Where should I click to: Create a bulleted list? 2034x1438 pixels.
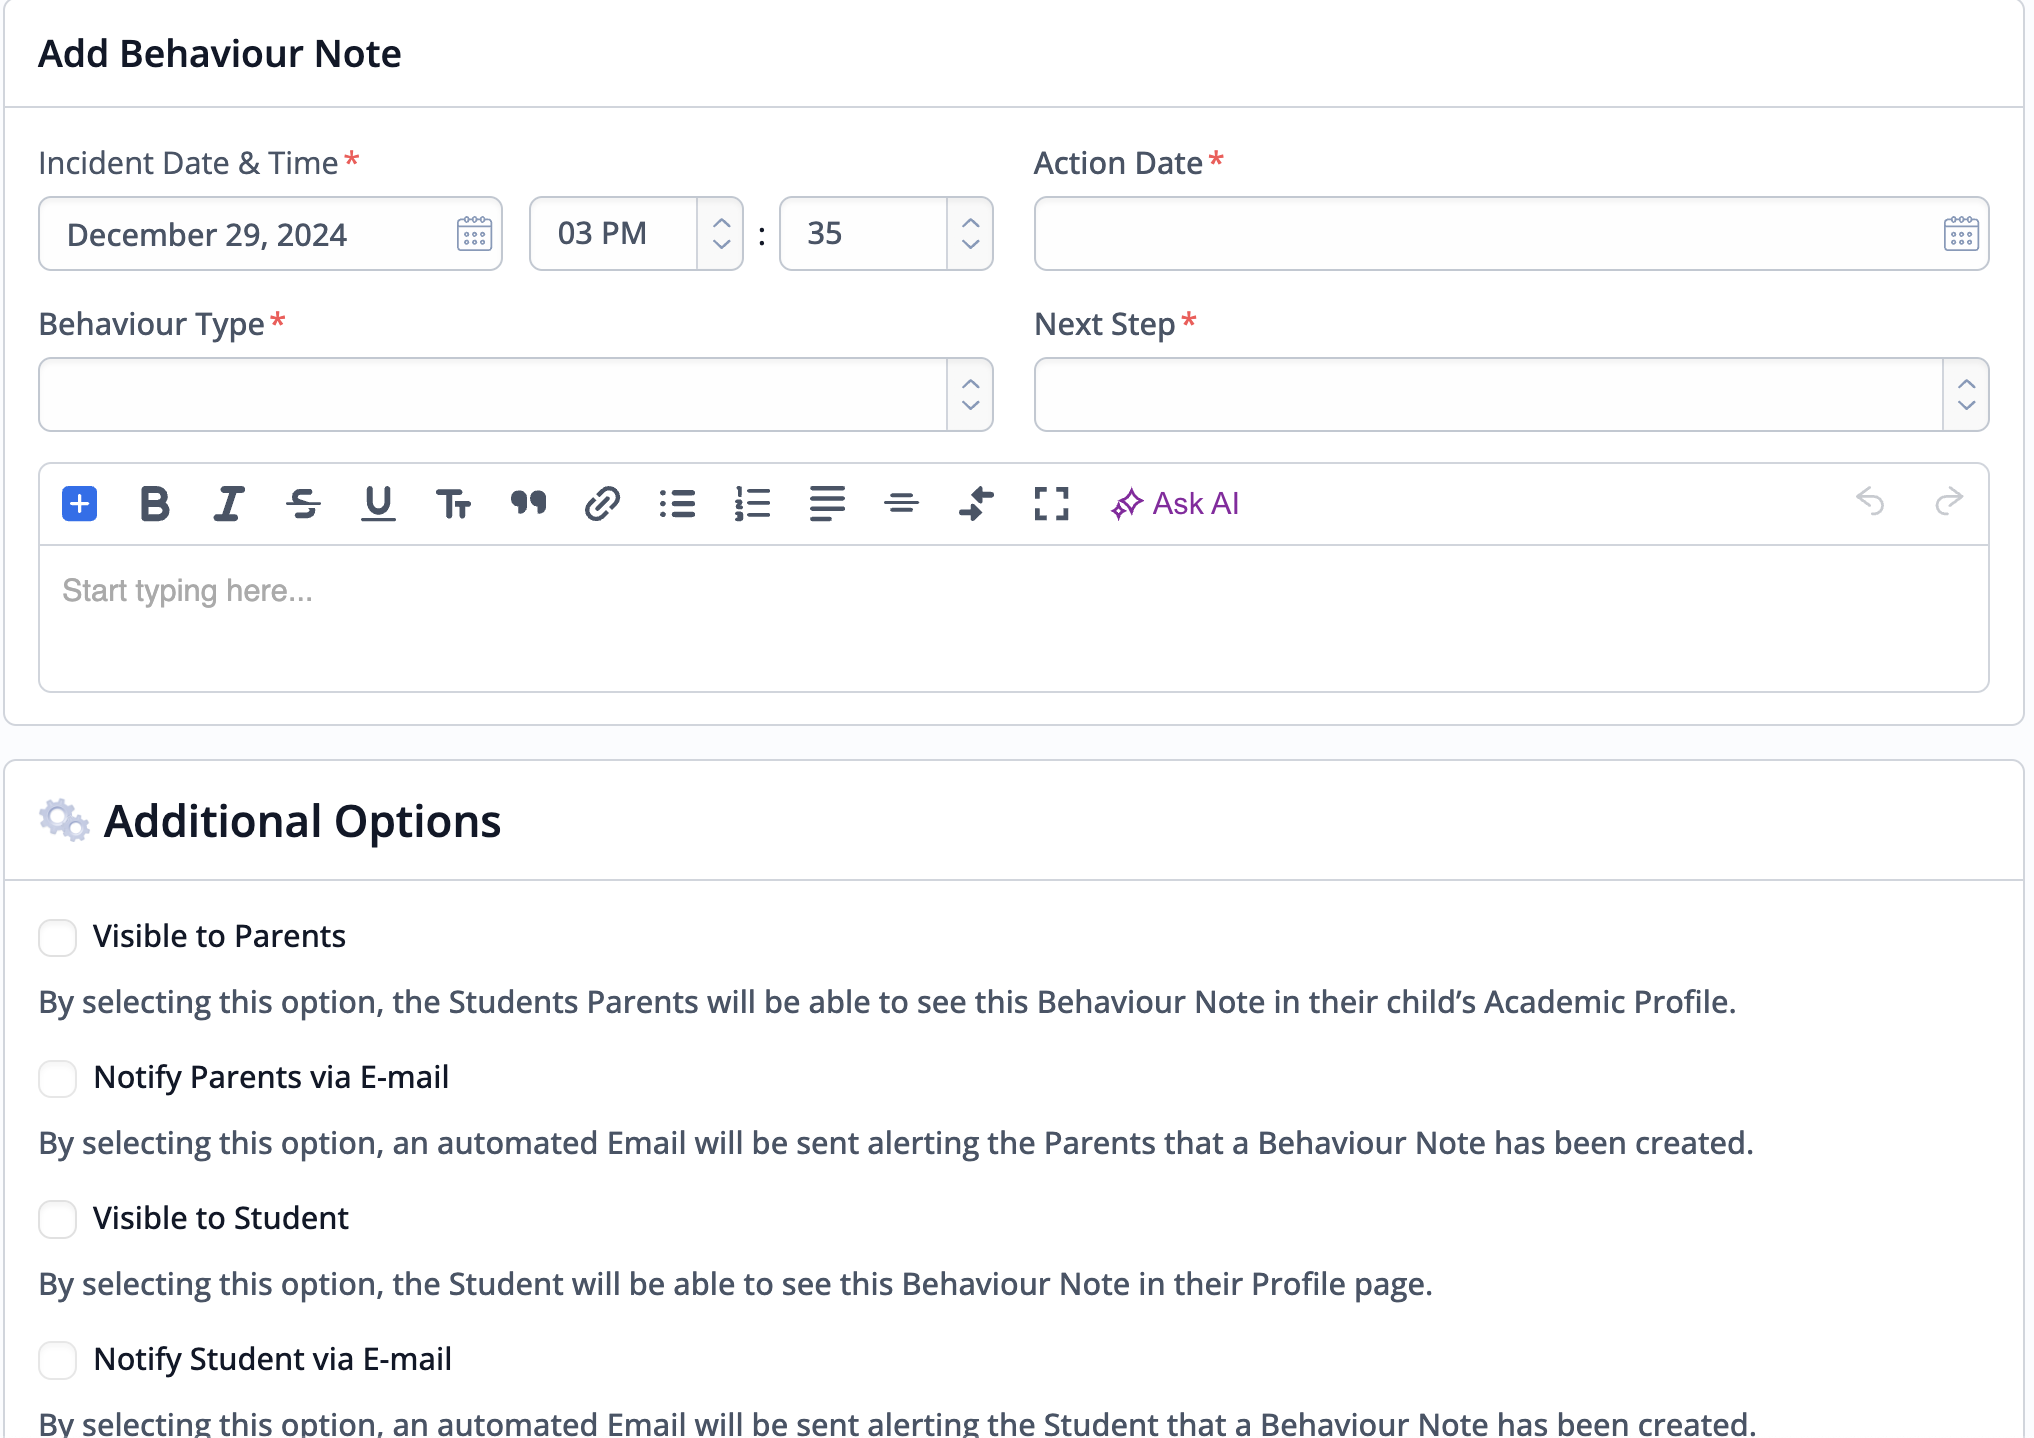677,503
